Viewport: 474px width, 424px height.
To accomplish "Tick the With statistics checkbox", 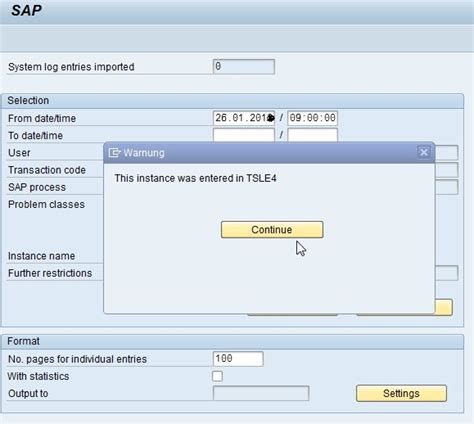I will pyautogui.click(x=217, y=376).
